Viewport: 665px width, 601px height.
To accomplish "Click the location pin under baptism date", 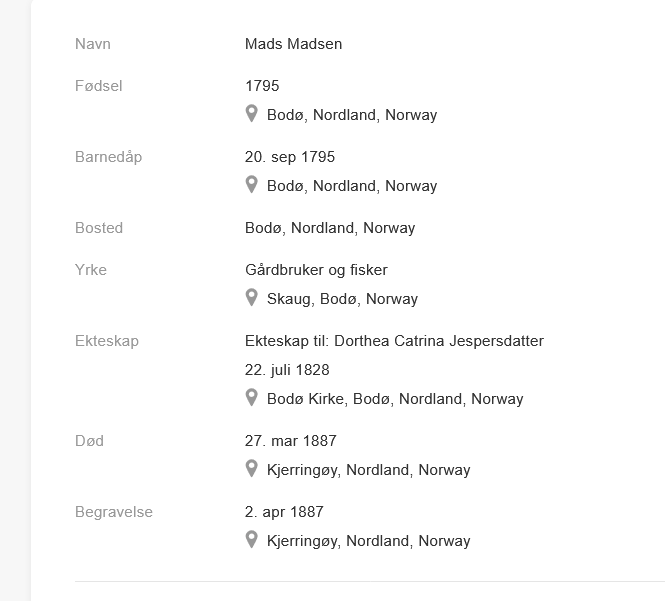I will point(251,184).
